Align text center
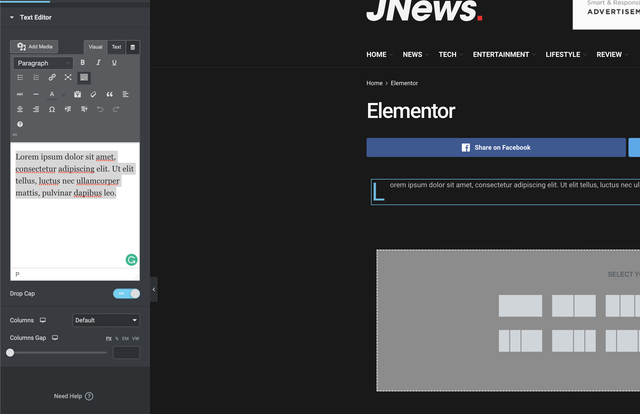The width and height of the screenshot is (640, 414). tap(20, 109)
